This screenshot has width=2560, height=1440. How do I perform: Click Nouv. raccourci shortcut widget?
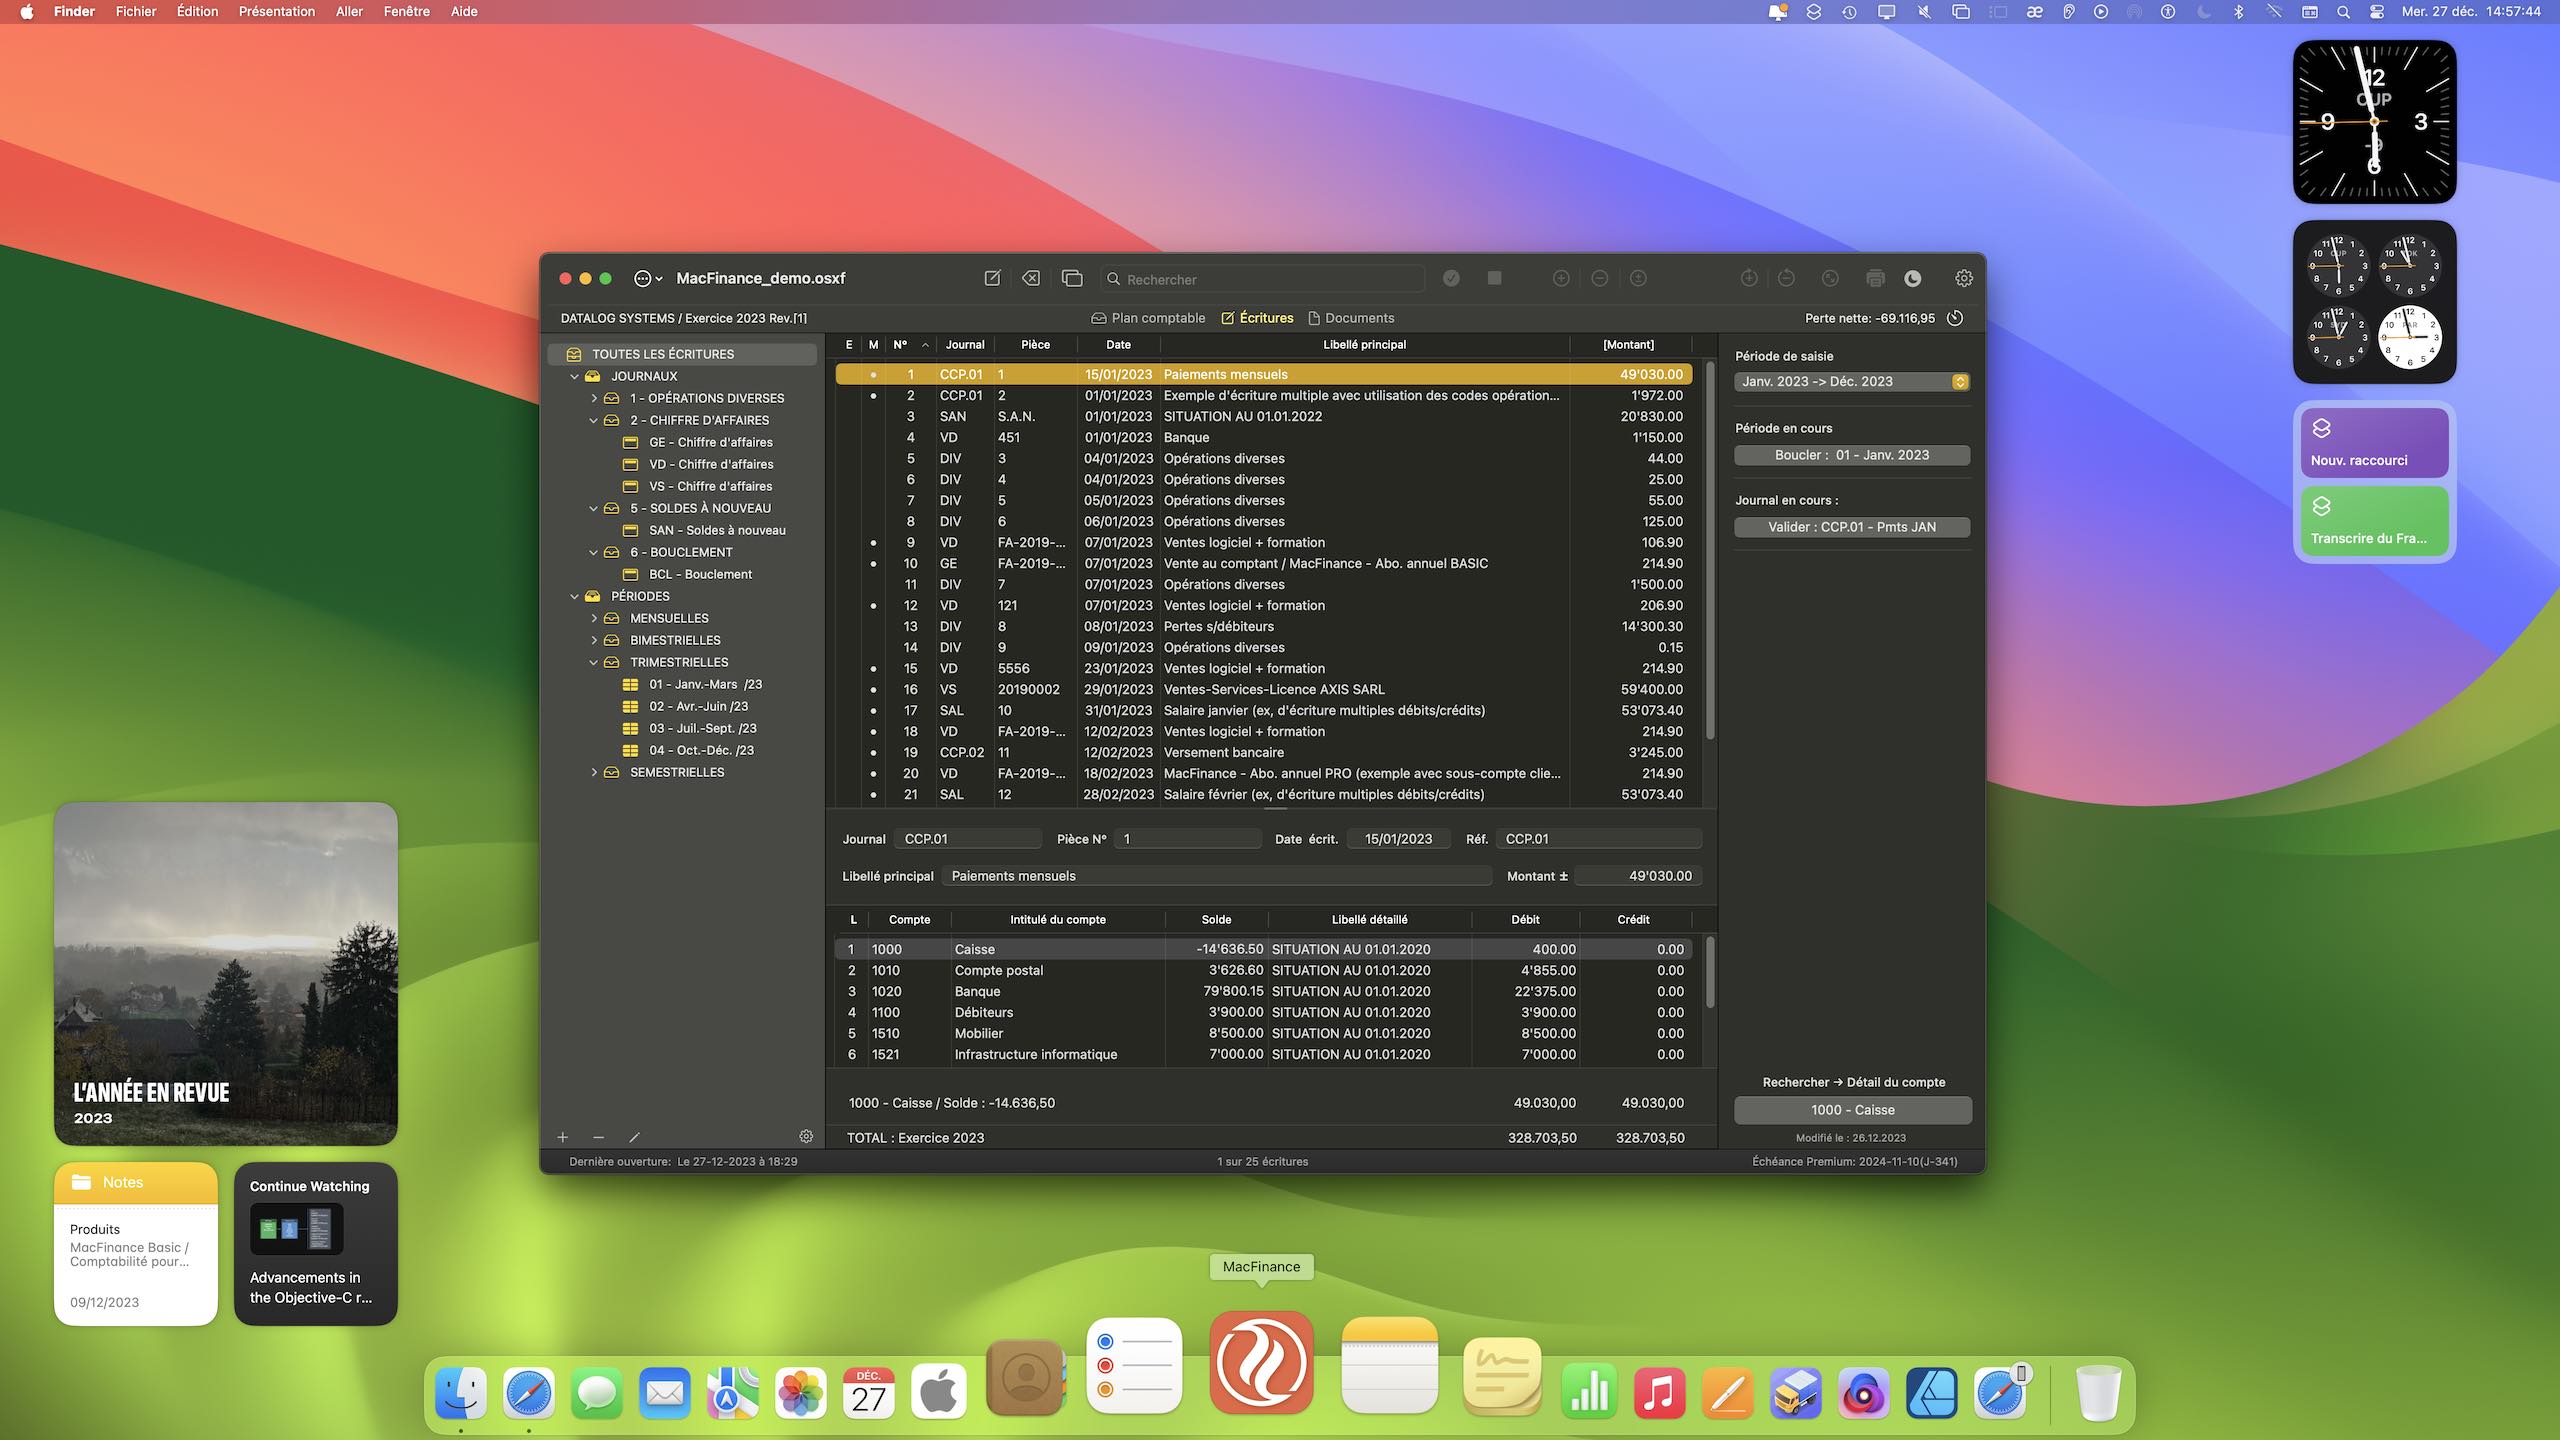(2374, 442)
